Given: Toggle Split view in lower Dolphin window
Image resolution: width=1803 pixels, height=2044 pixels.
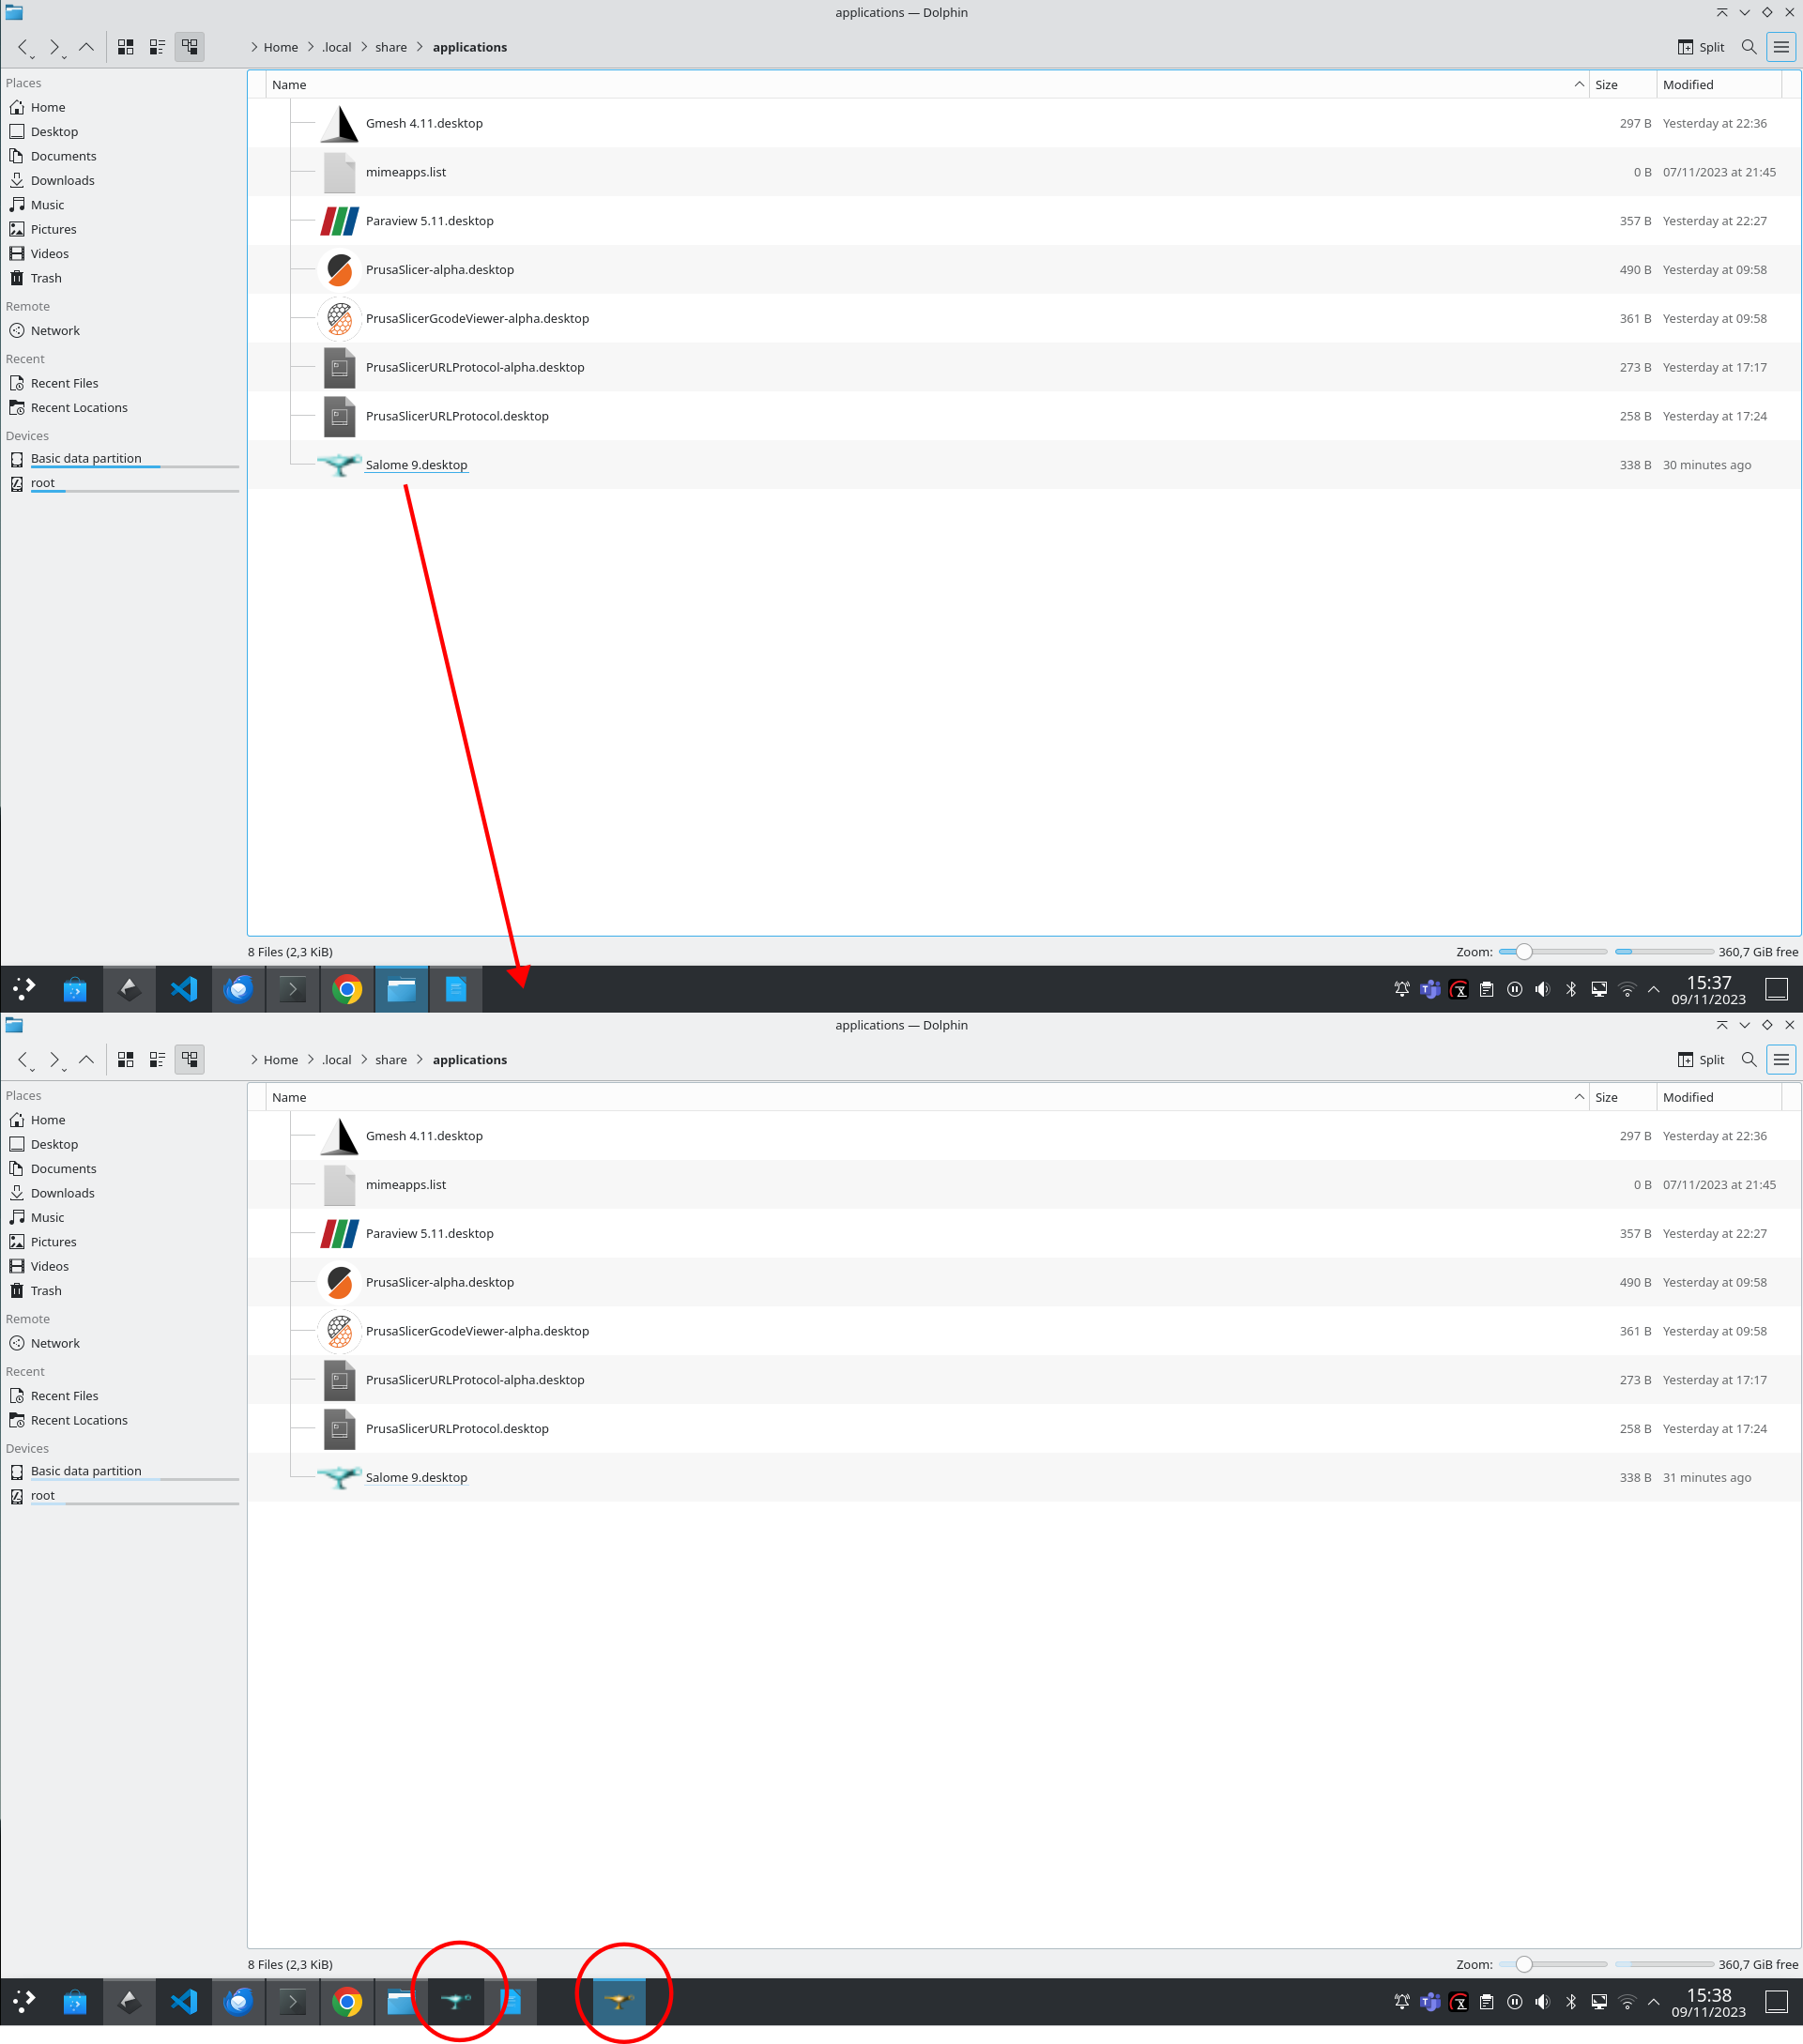Looking at the screenshot, I should 1701,1060.
